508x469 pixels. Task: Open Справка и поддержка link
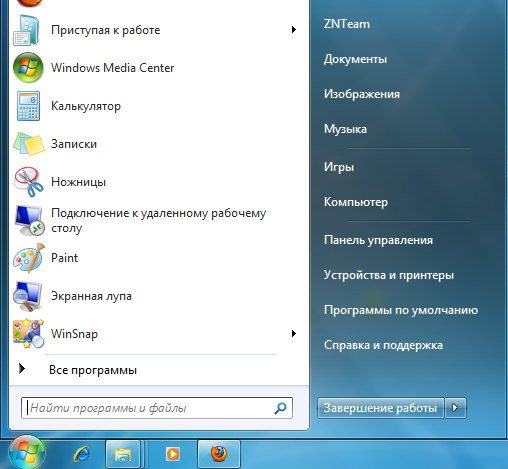(383, 345)
